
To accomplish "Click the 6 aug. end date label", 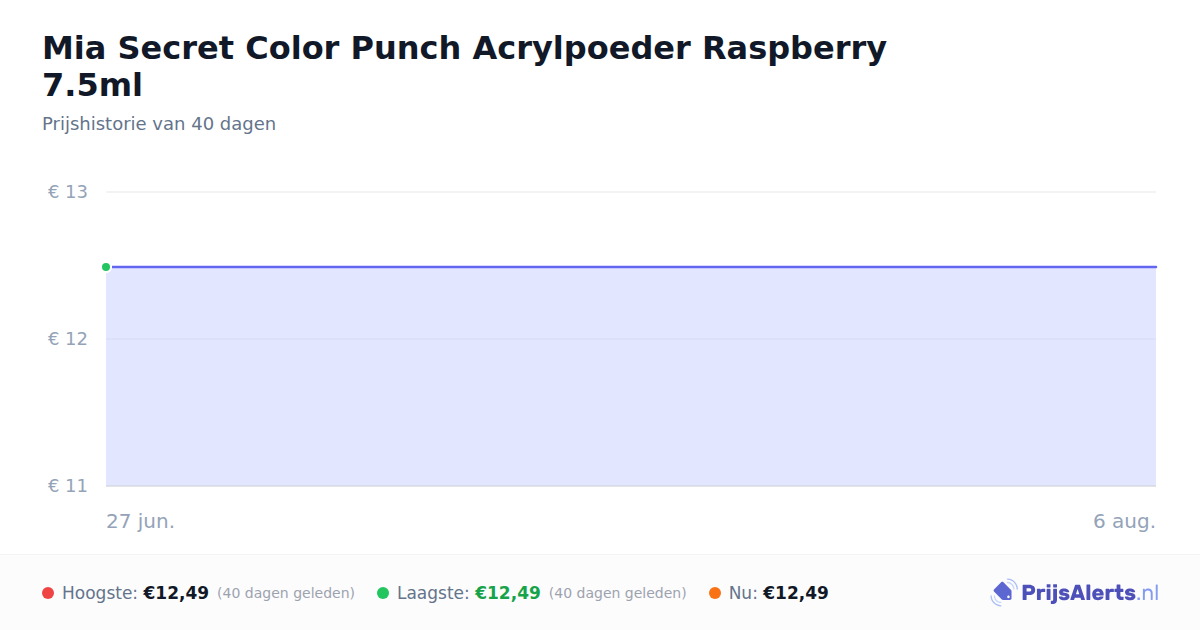I will (1124, 521).
